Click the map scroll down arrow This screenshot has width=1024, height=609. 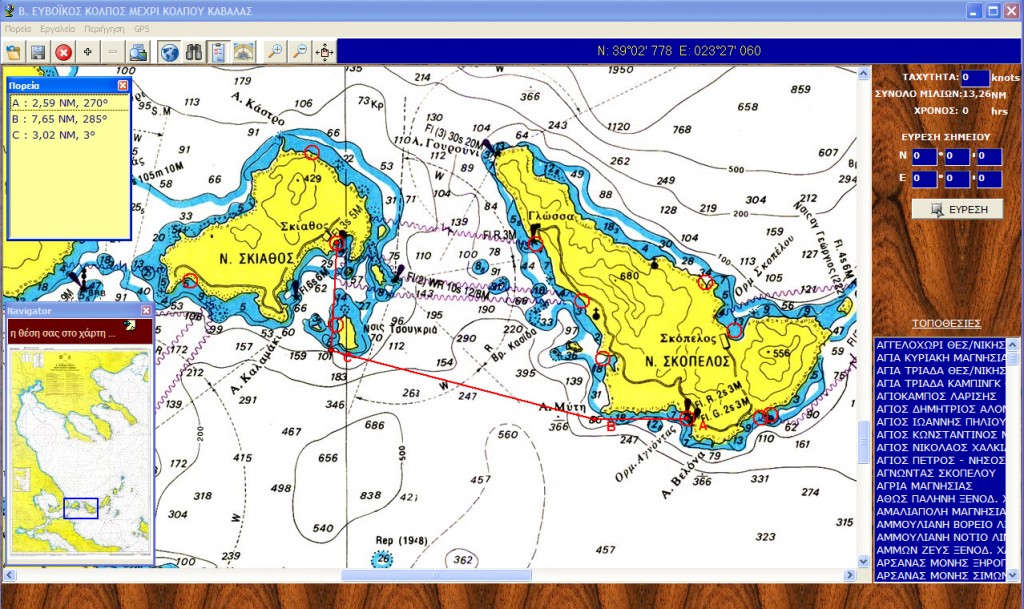(x=863, y=561)
